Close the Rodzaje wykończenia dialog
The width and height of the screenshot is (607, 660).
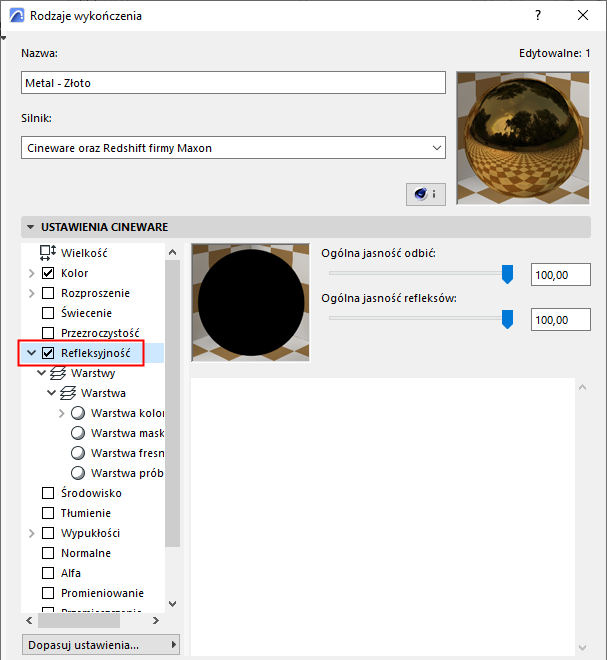[583, 16]
